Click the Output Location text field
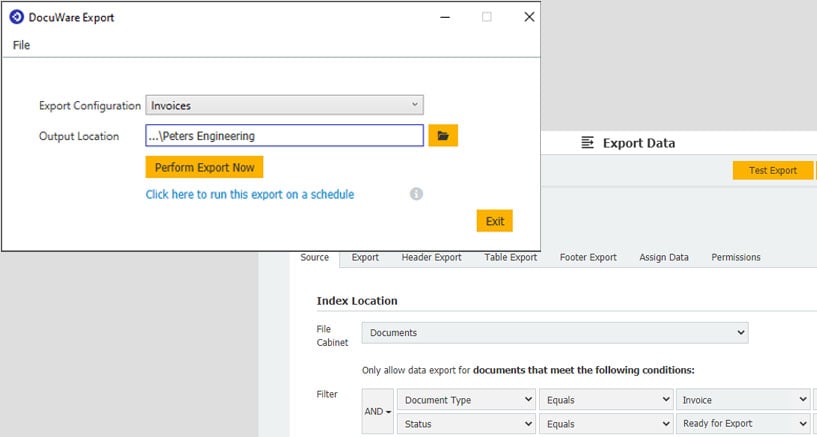The width and height of the screenshot is (817, 437). pos(284,136)
